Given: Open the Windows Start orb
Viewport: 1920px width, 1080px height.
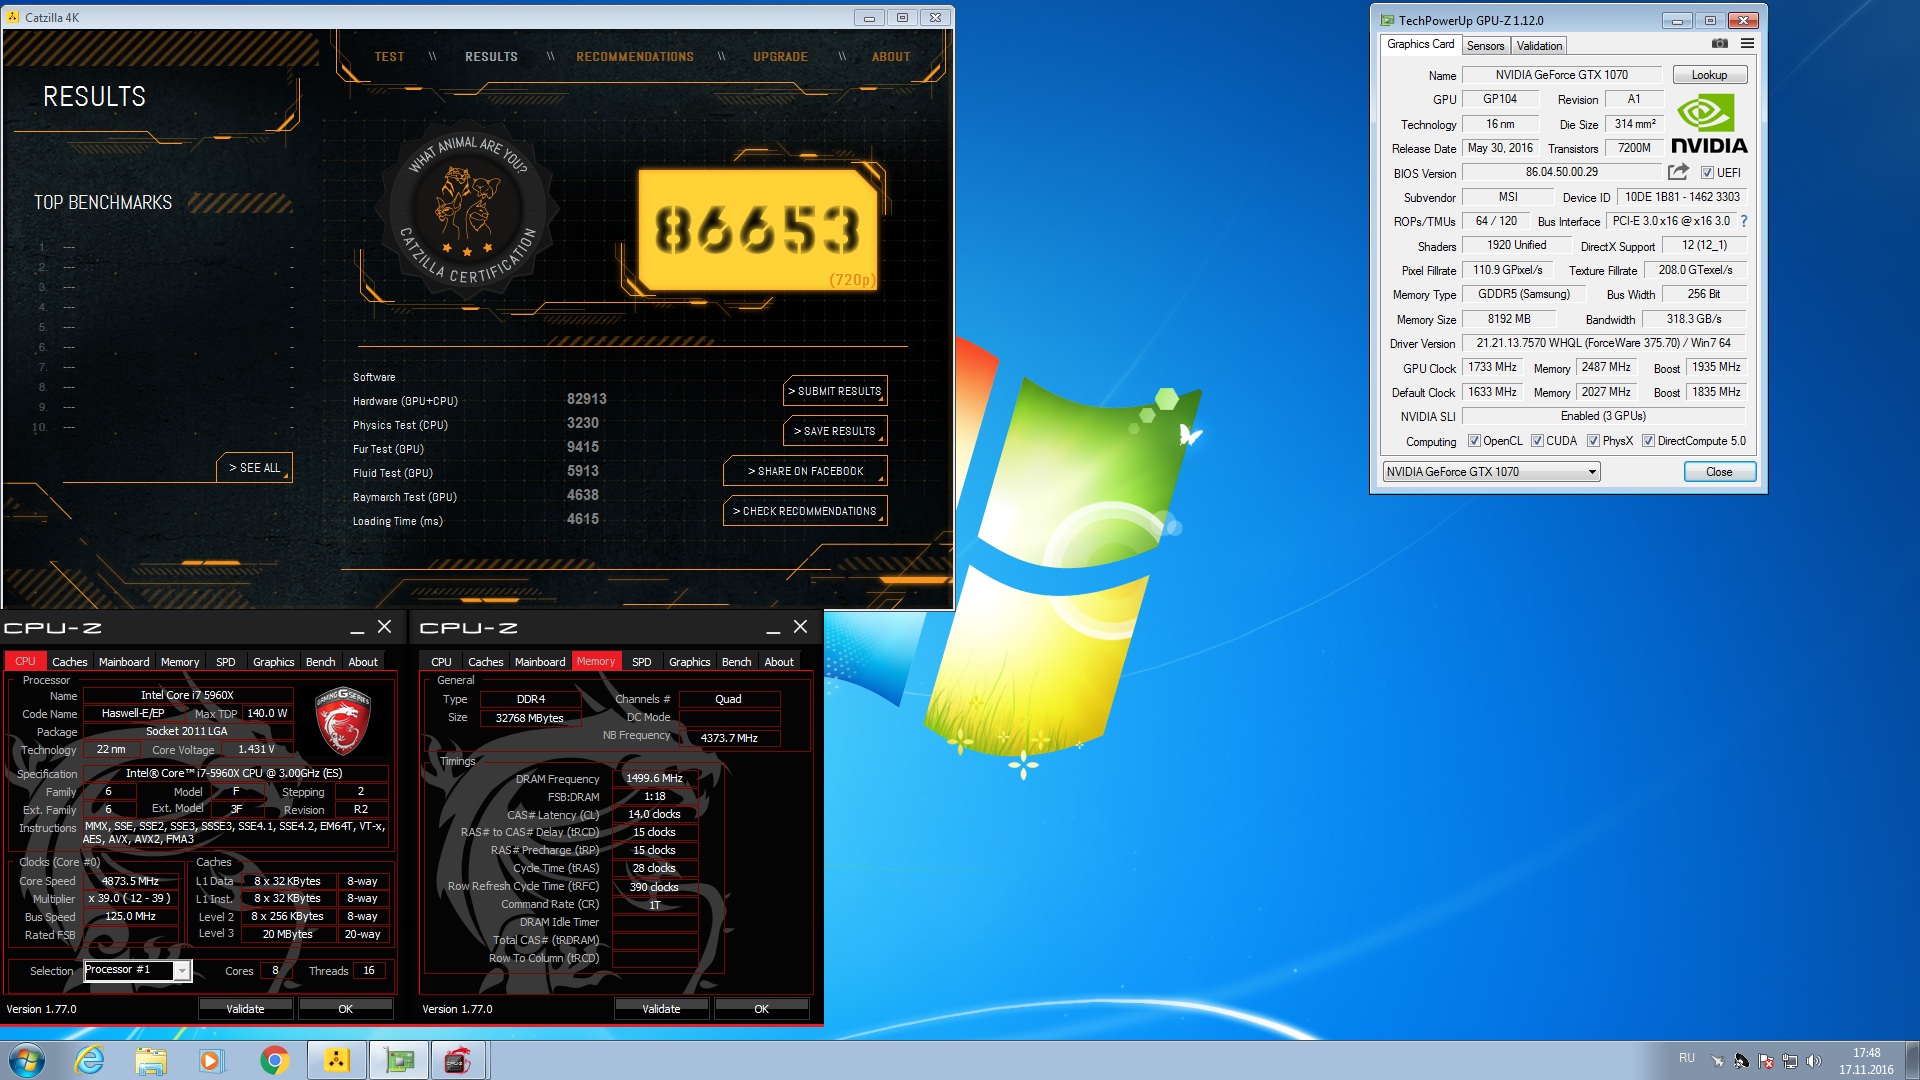Looking at the screenshot, I should coord(27,1060).
